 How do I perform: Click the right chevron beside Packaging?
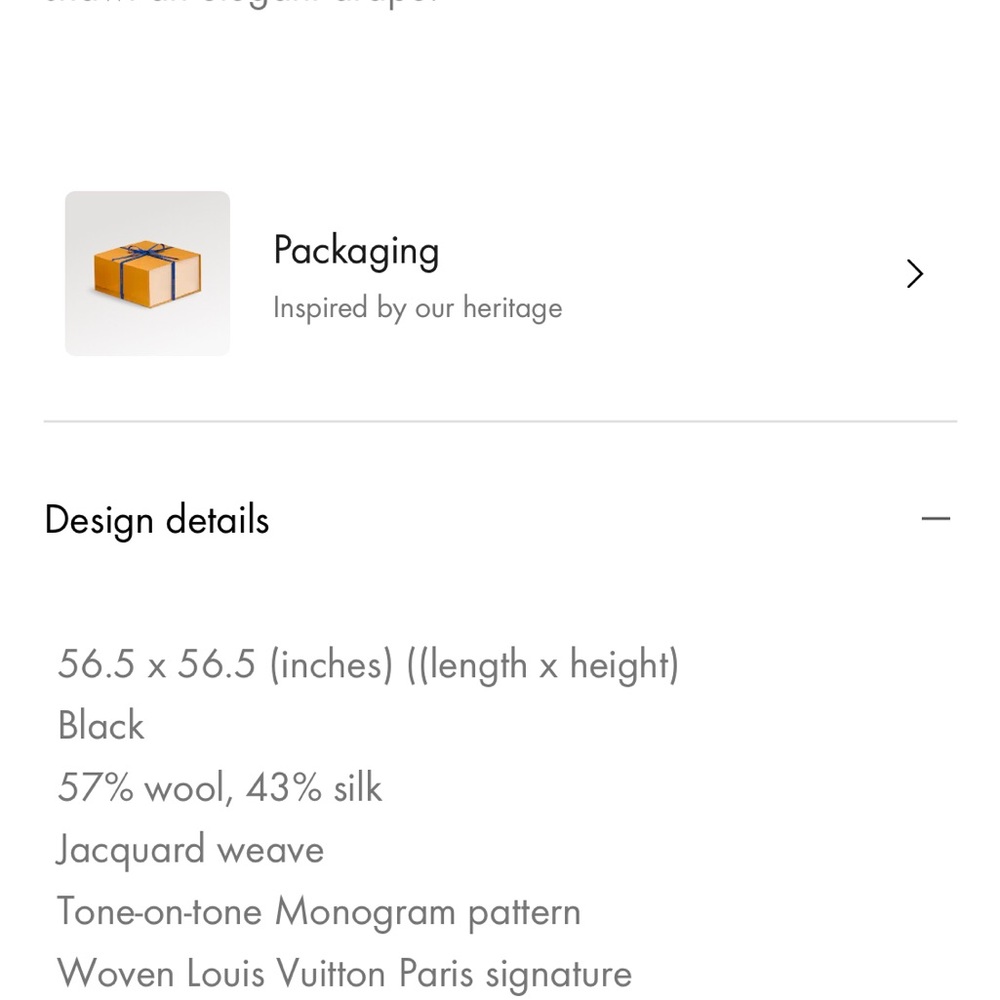914,274
